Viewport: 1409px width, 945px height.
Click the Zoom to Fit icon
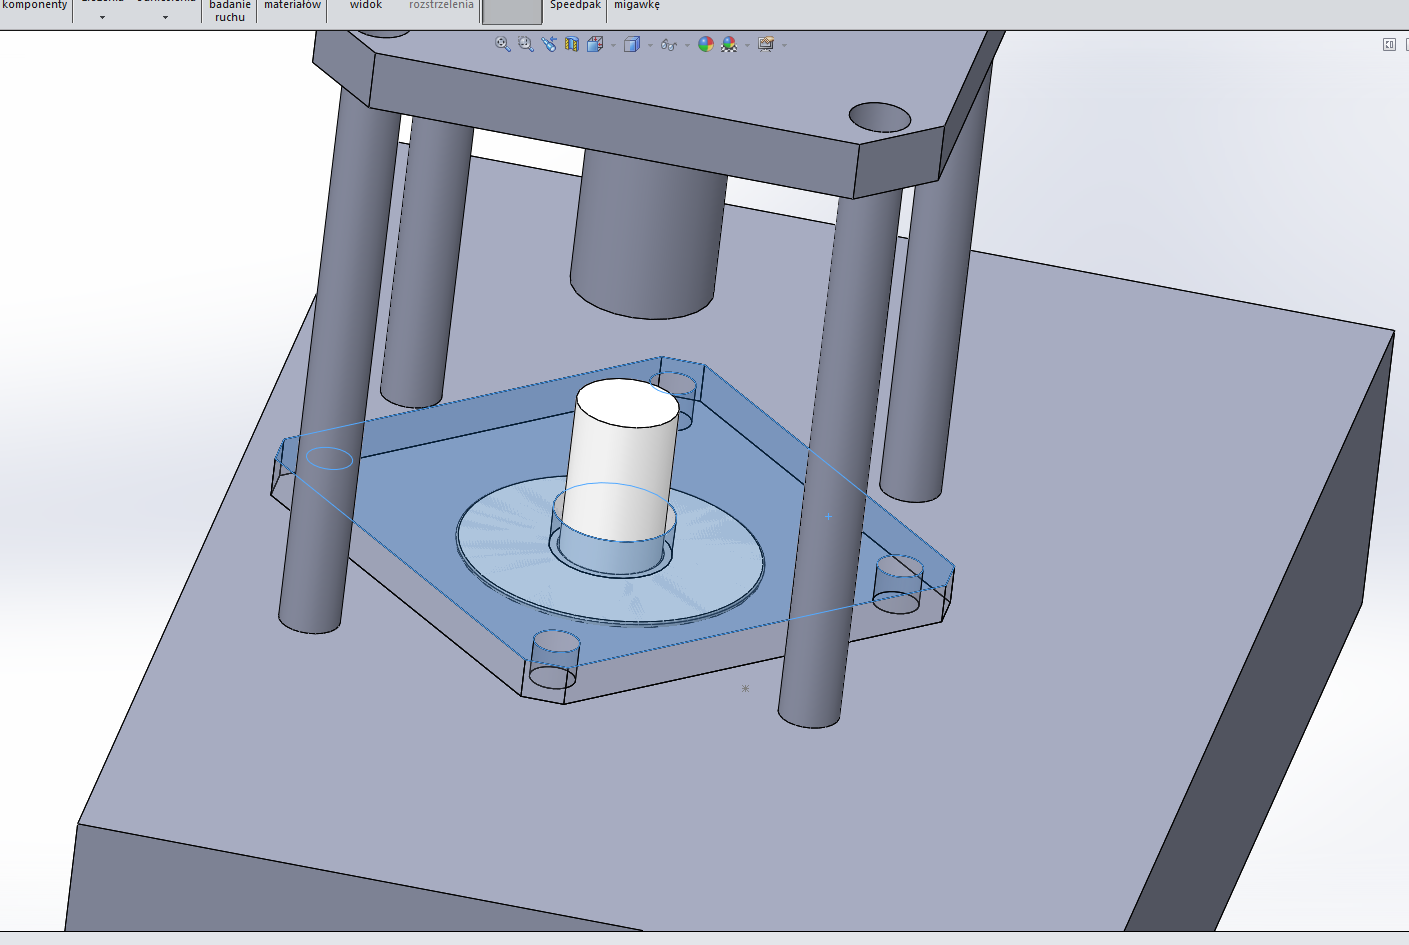click(x=503, y=44)
